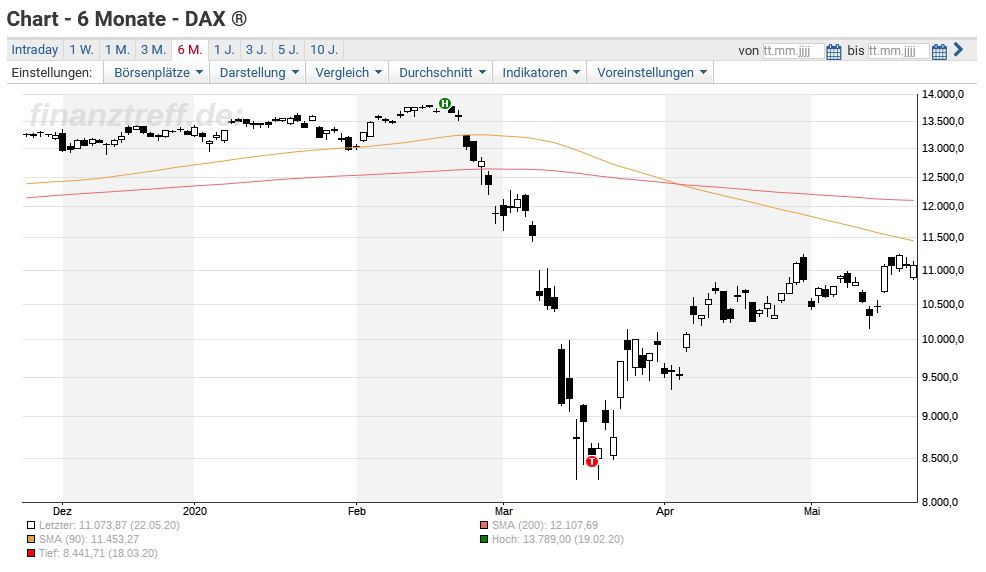Switch to the 3 M. range tab
The width and height of the screenshot is (986, 572).
pyautogui.click(x=153, y=50)
